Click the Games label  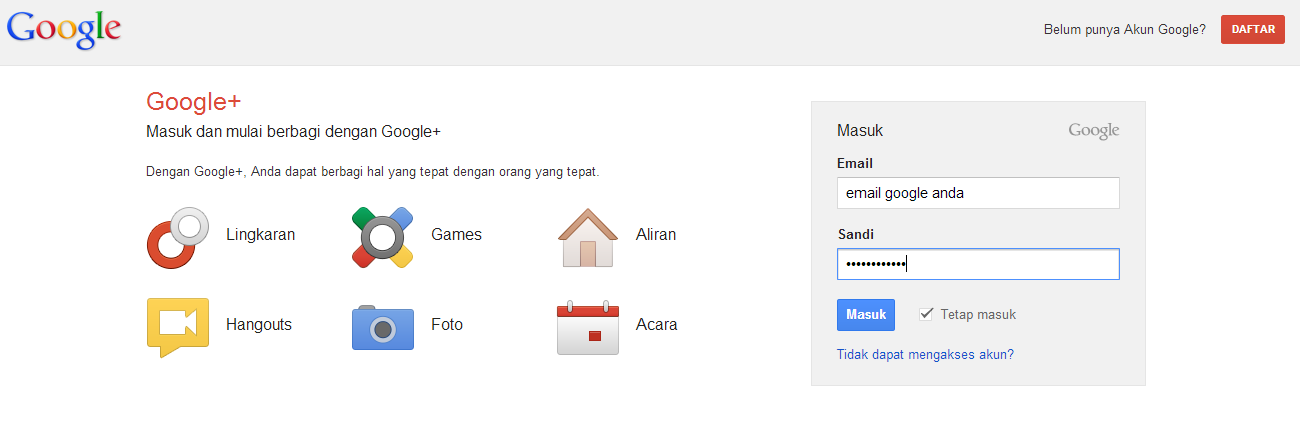point(456,235)
